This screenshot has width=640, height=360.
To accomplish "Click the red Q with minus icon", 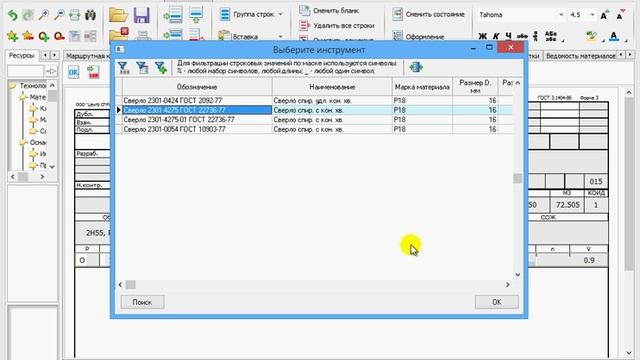I will tap(59, 36).
